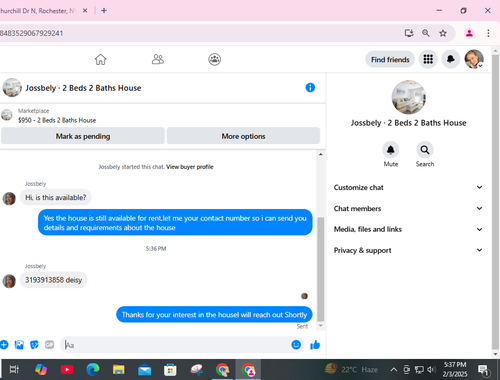Search in conversation with magnifier icon
This screenshot has height=380, width=500.
coord(425,150)
